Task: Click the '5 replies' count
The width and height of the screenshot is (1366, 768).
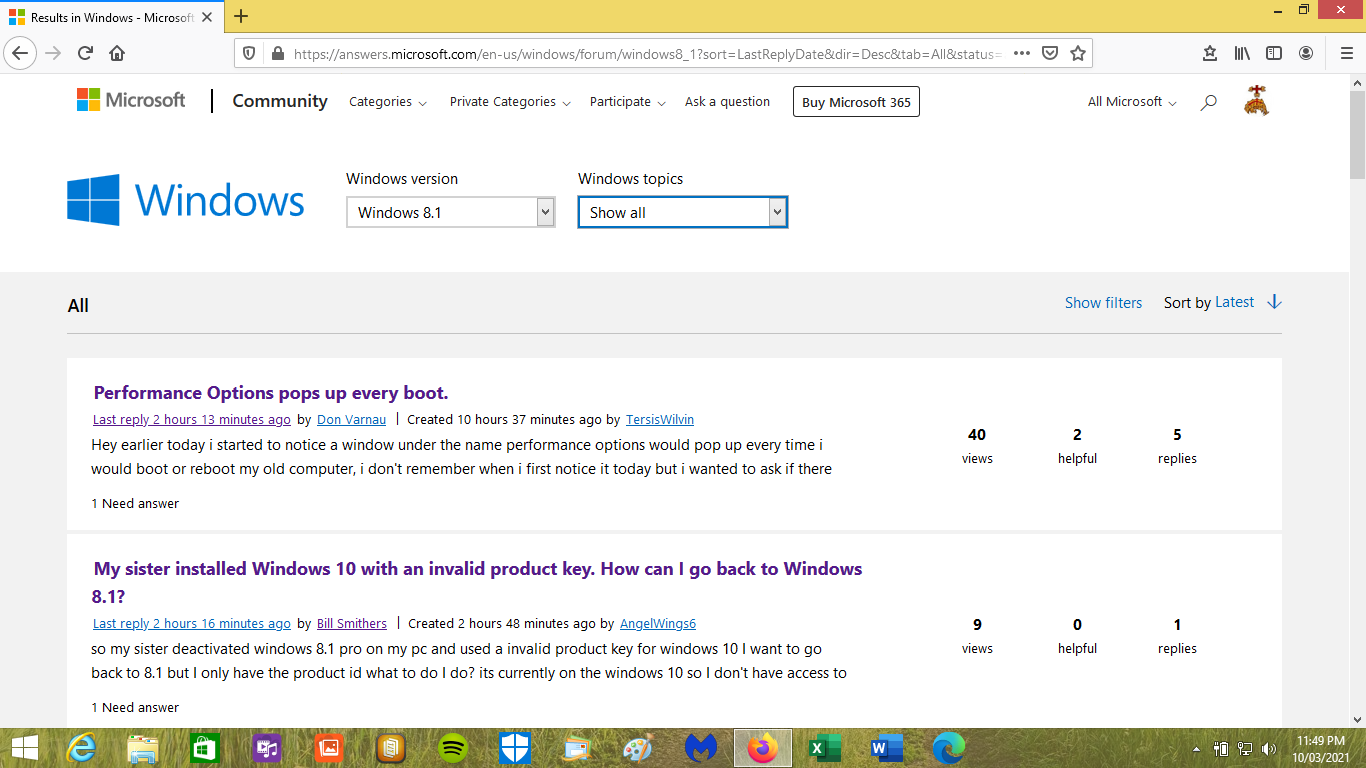Action: pyautogui.click(x=1177, y=446)
